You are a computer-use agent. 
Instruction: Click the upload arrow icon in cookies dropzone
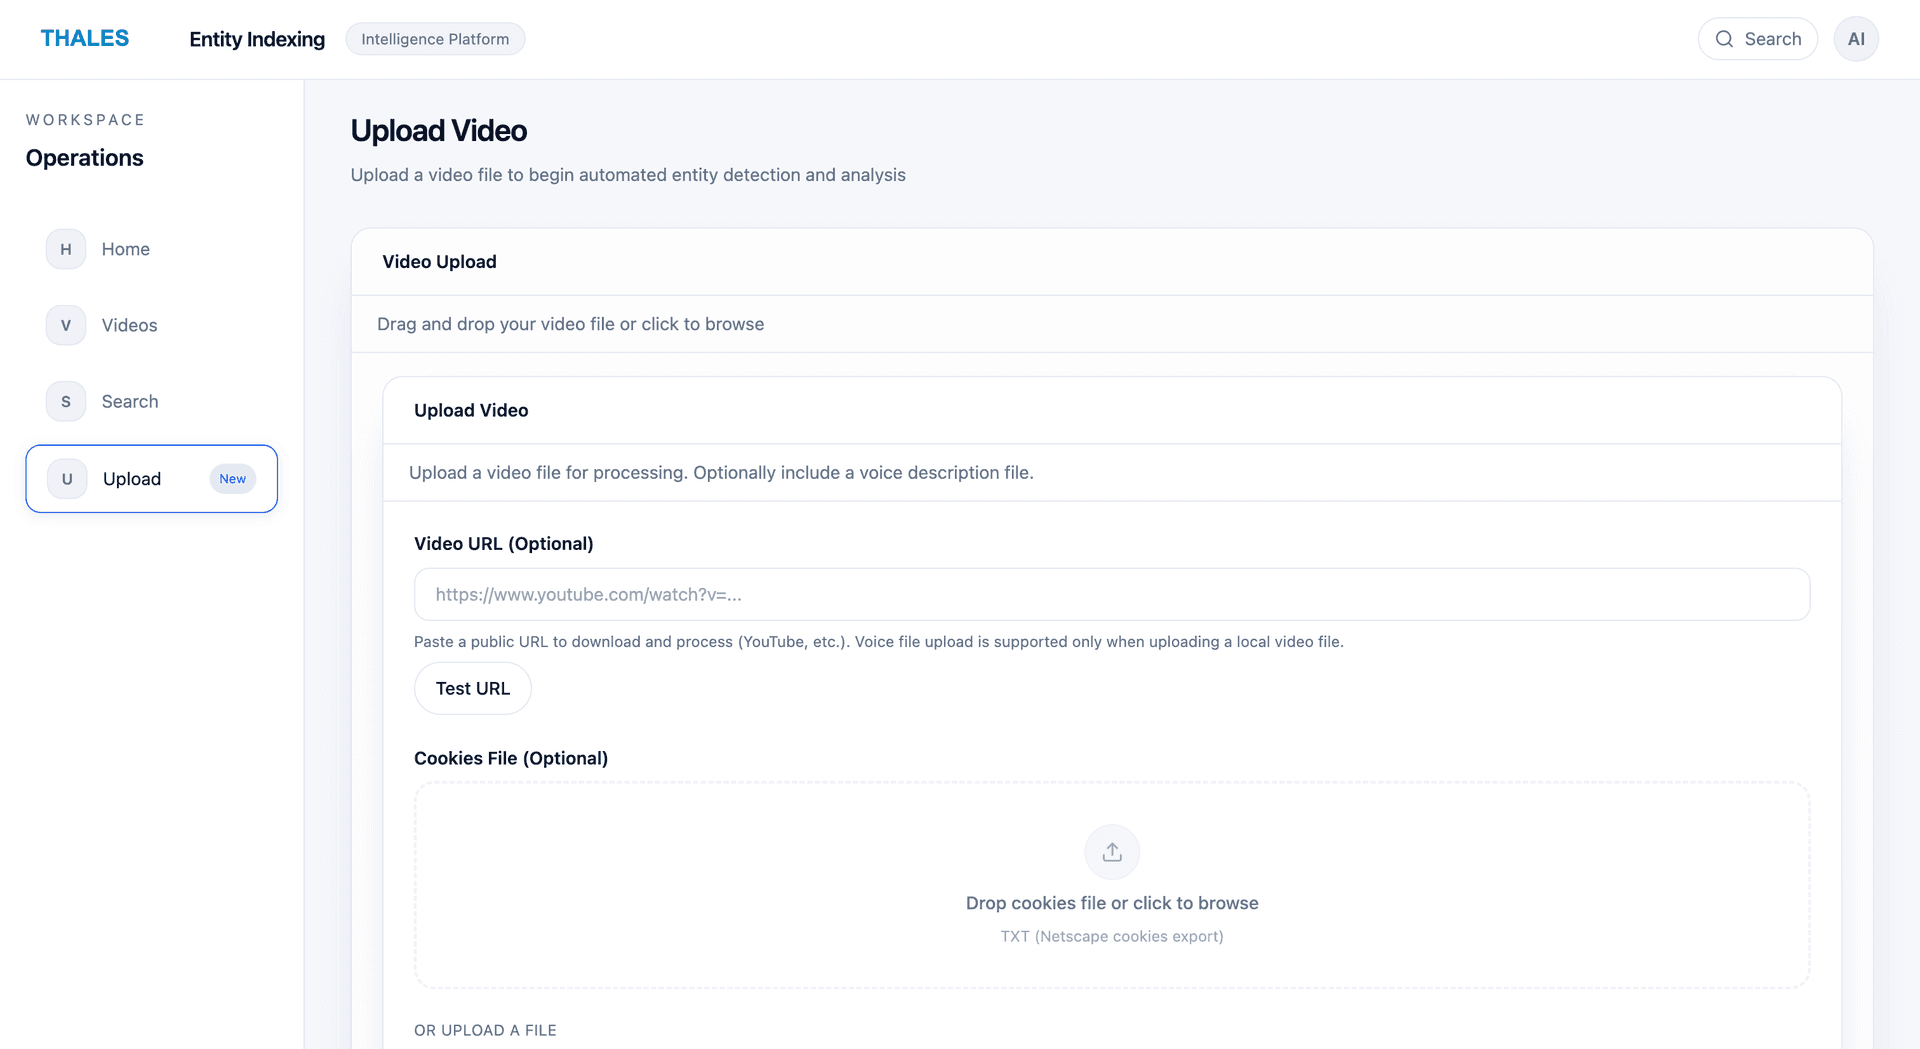click(1111, 851)
